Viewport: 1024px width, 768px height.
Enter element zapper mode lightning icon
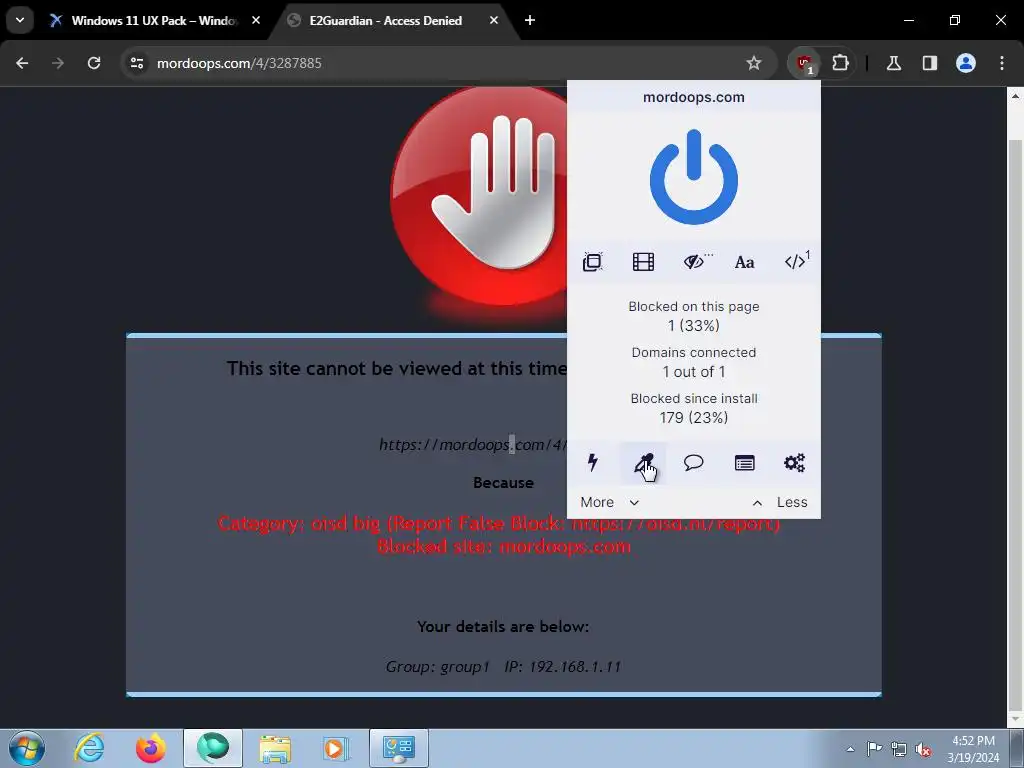click(592, 462)
